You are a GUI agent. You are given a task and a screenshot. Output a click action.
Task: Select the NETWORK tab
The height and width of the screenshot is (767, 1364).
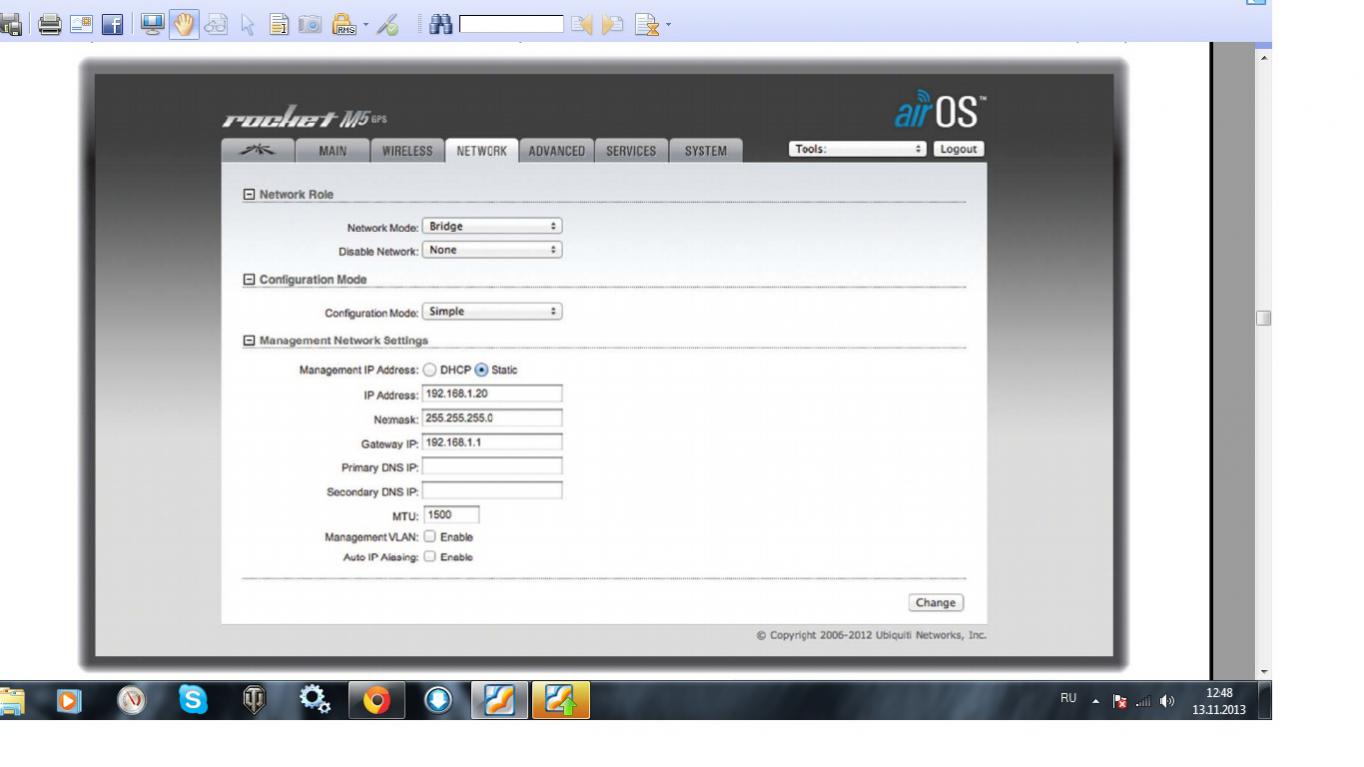coord(482,151)
